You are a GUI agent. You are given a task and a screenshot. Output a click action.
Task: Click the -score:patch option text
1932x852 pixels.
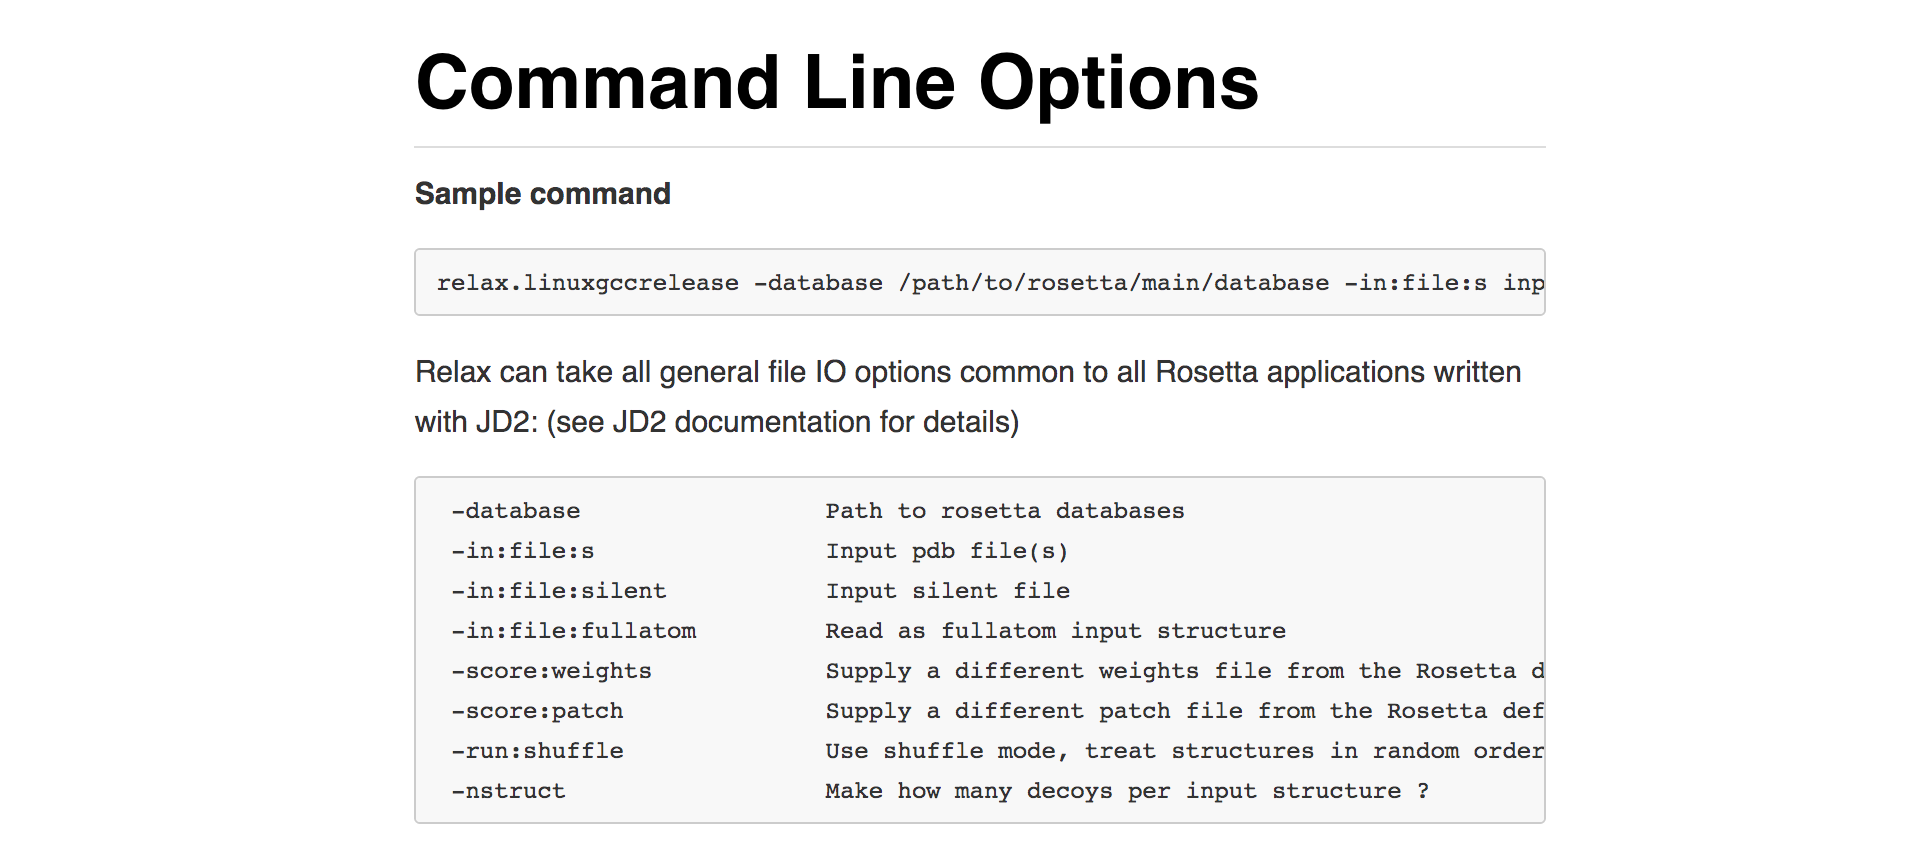[537, 711]
